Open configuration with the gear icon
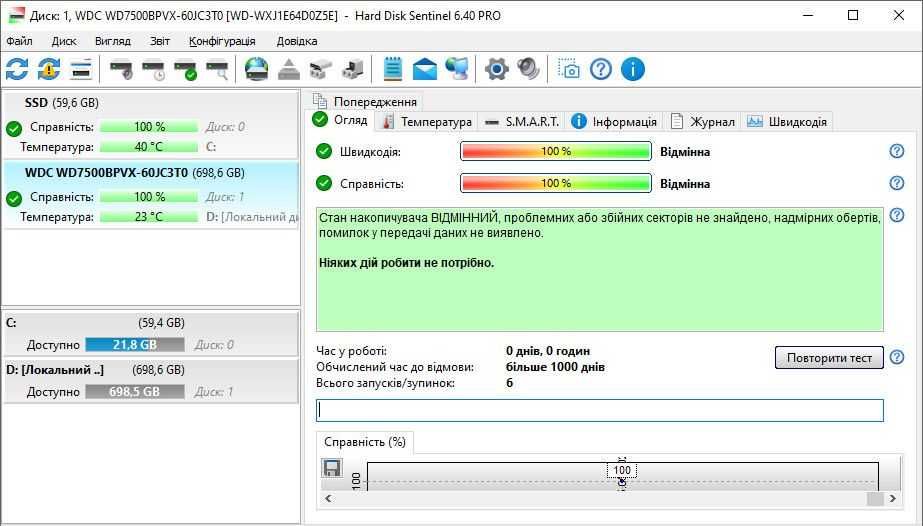The width and height of the screenshot is (923, 526). (x=497, y=69)
